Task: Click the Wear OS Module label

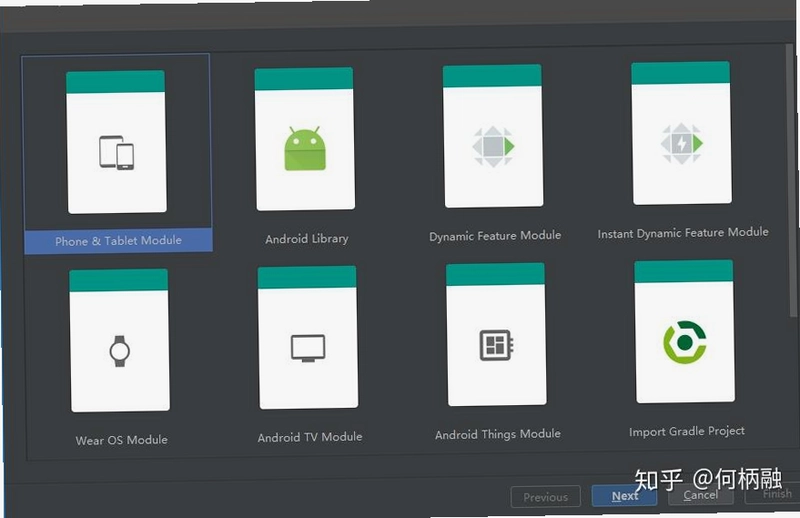Action: click(x=121, y=440)
